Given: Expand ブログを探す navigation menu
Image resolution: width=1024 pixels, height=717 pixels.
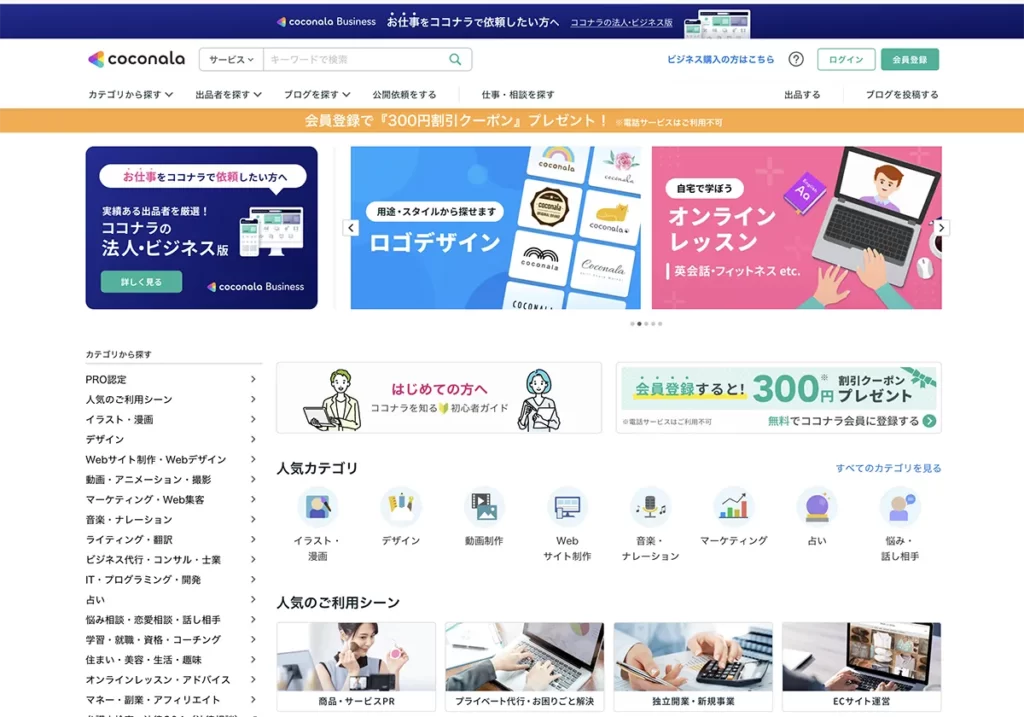Looking at the screenshot, I should (x=317, y=95).
